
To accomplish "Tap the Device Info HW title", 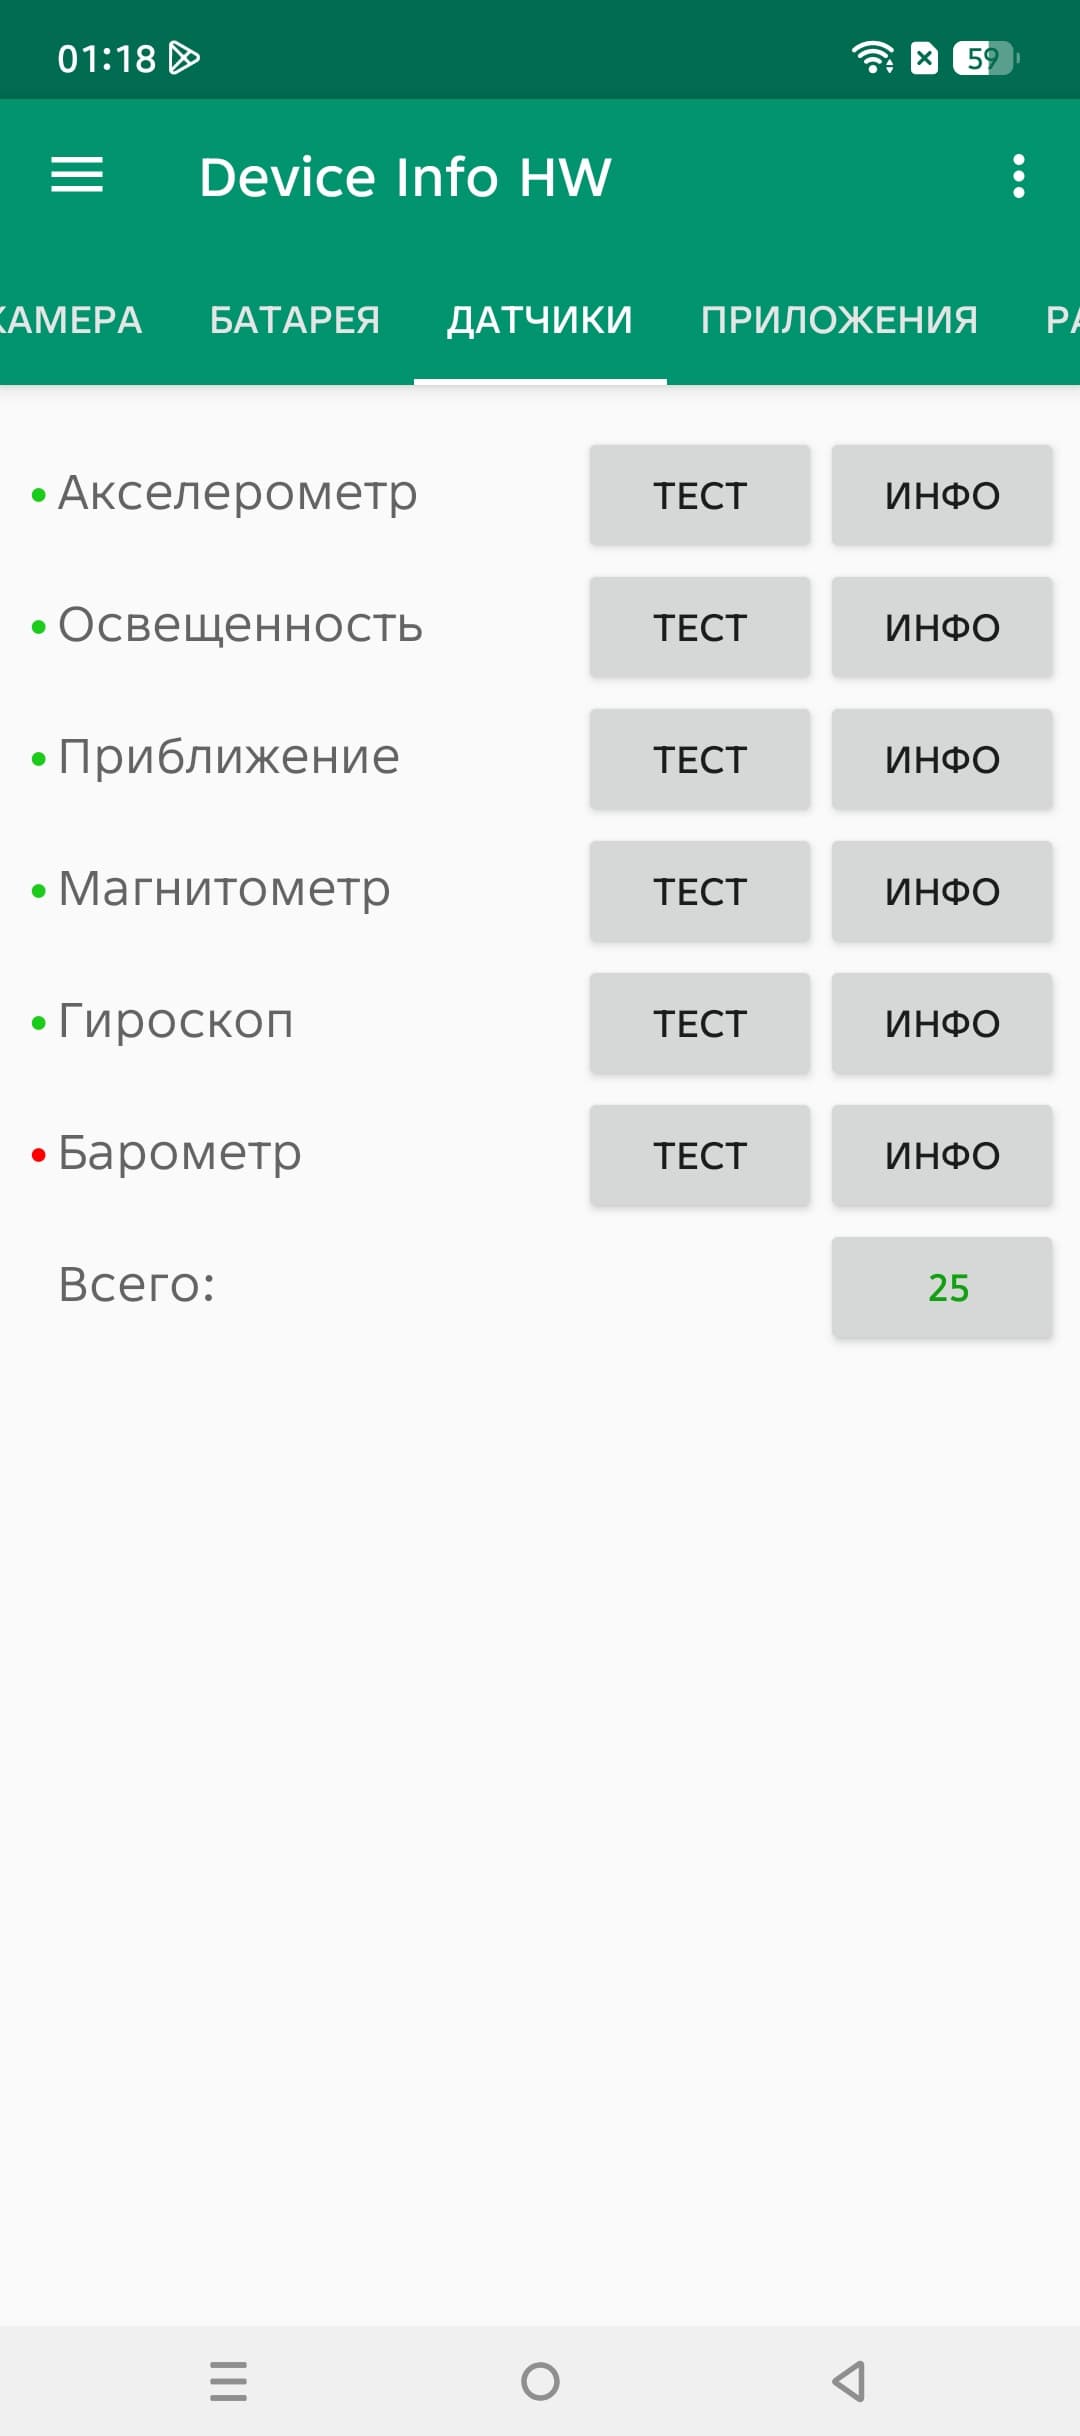I will tap(405, 177).
